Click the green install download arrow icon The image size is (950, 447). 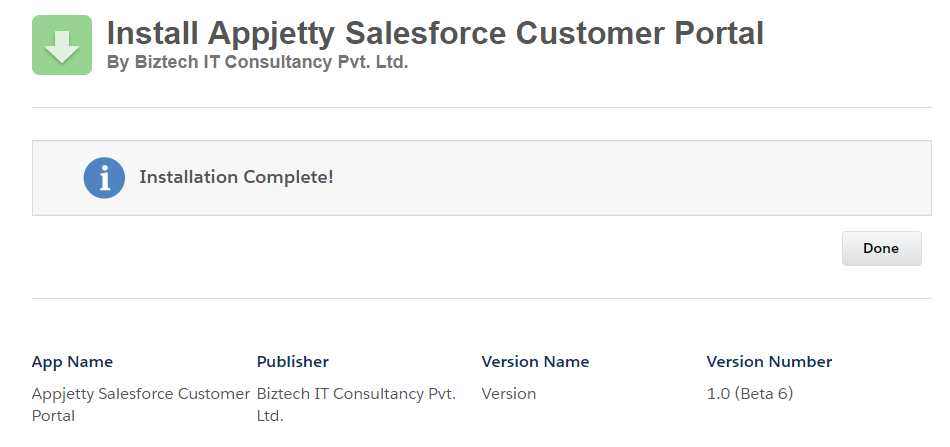(62, 45)
